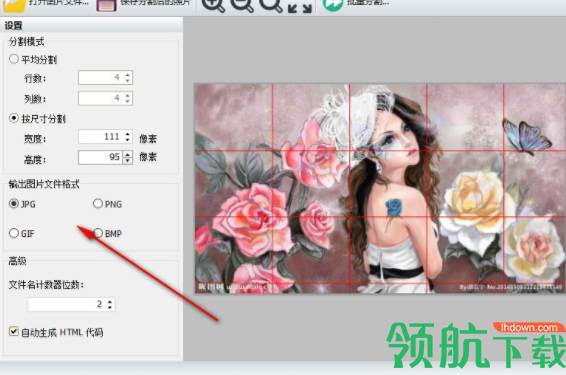Increase the 宽度 value with up arrow
This screenshot has height=375, width=566.
(x=127, y=134)
